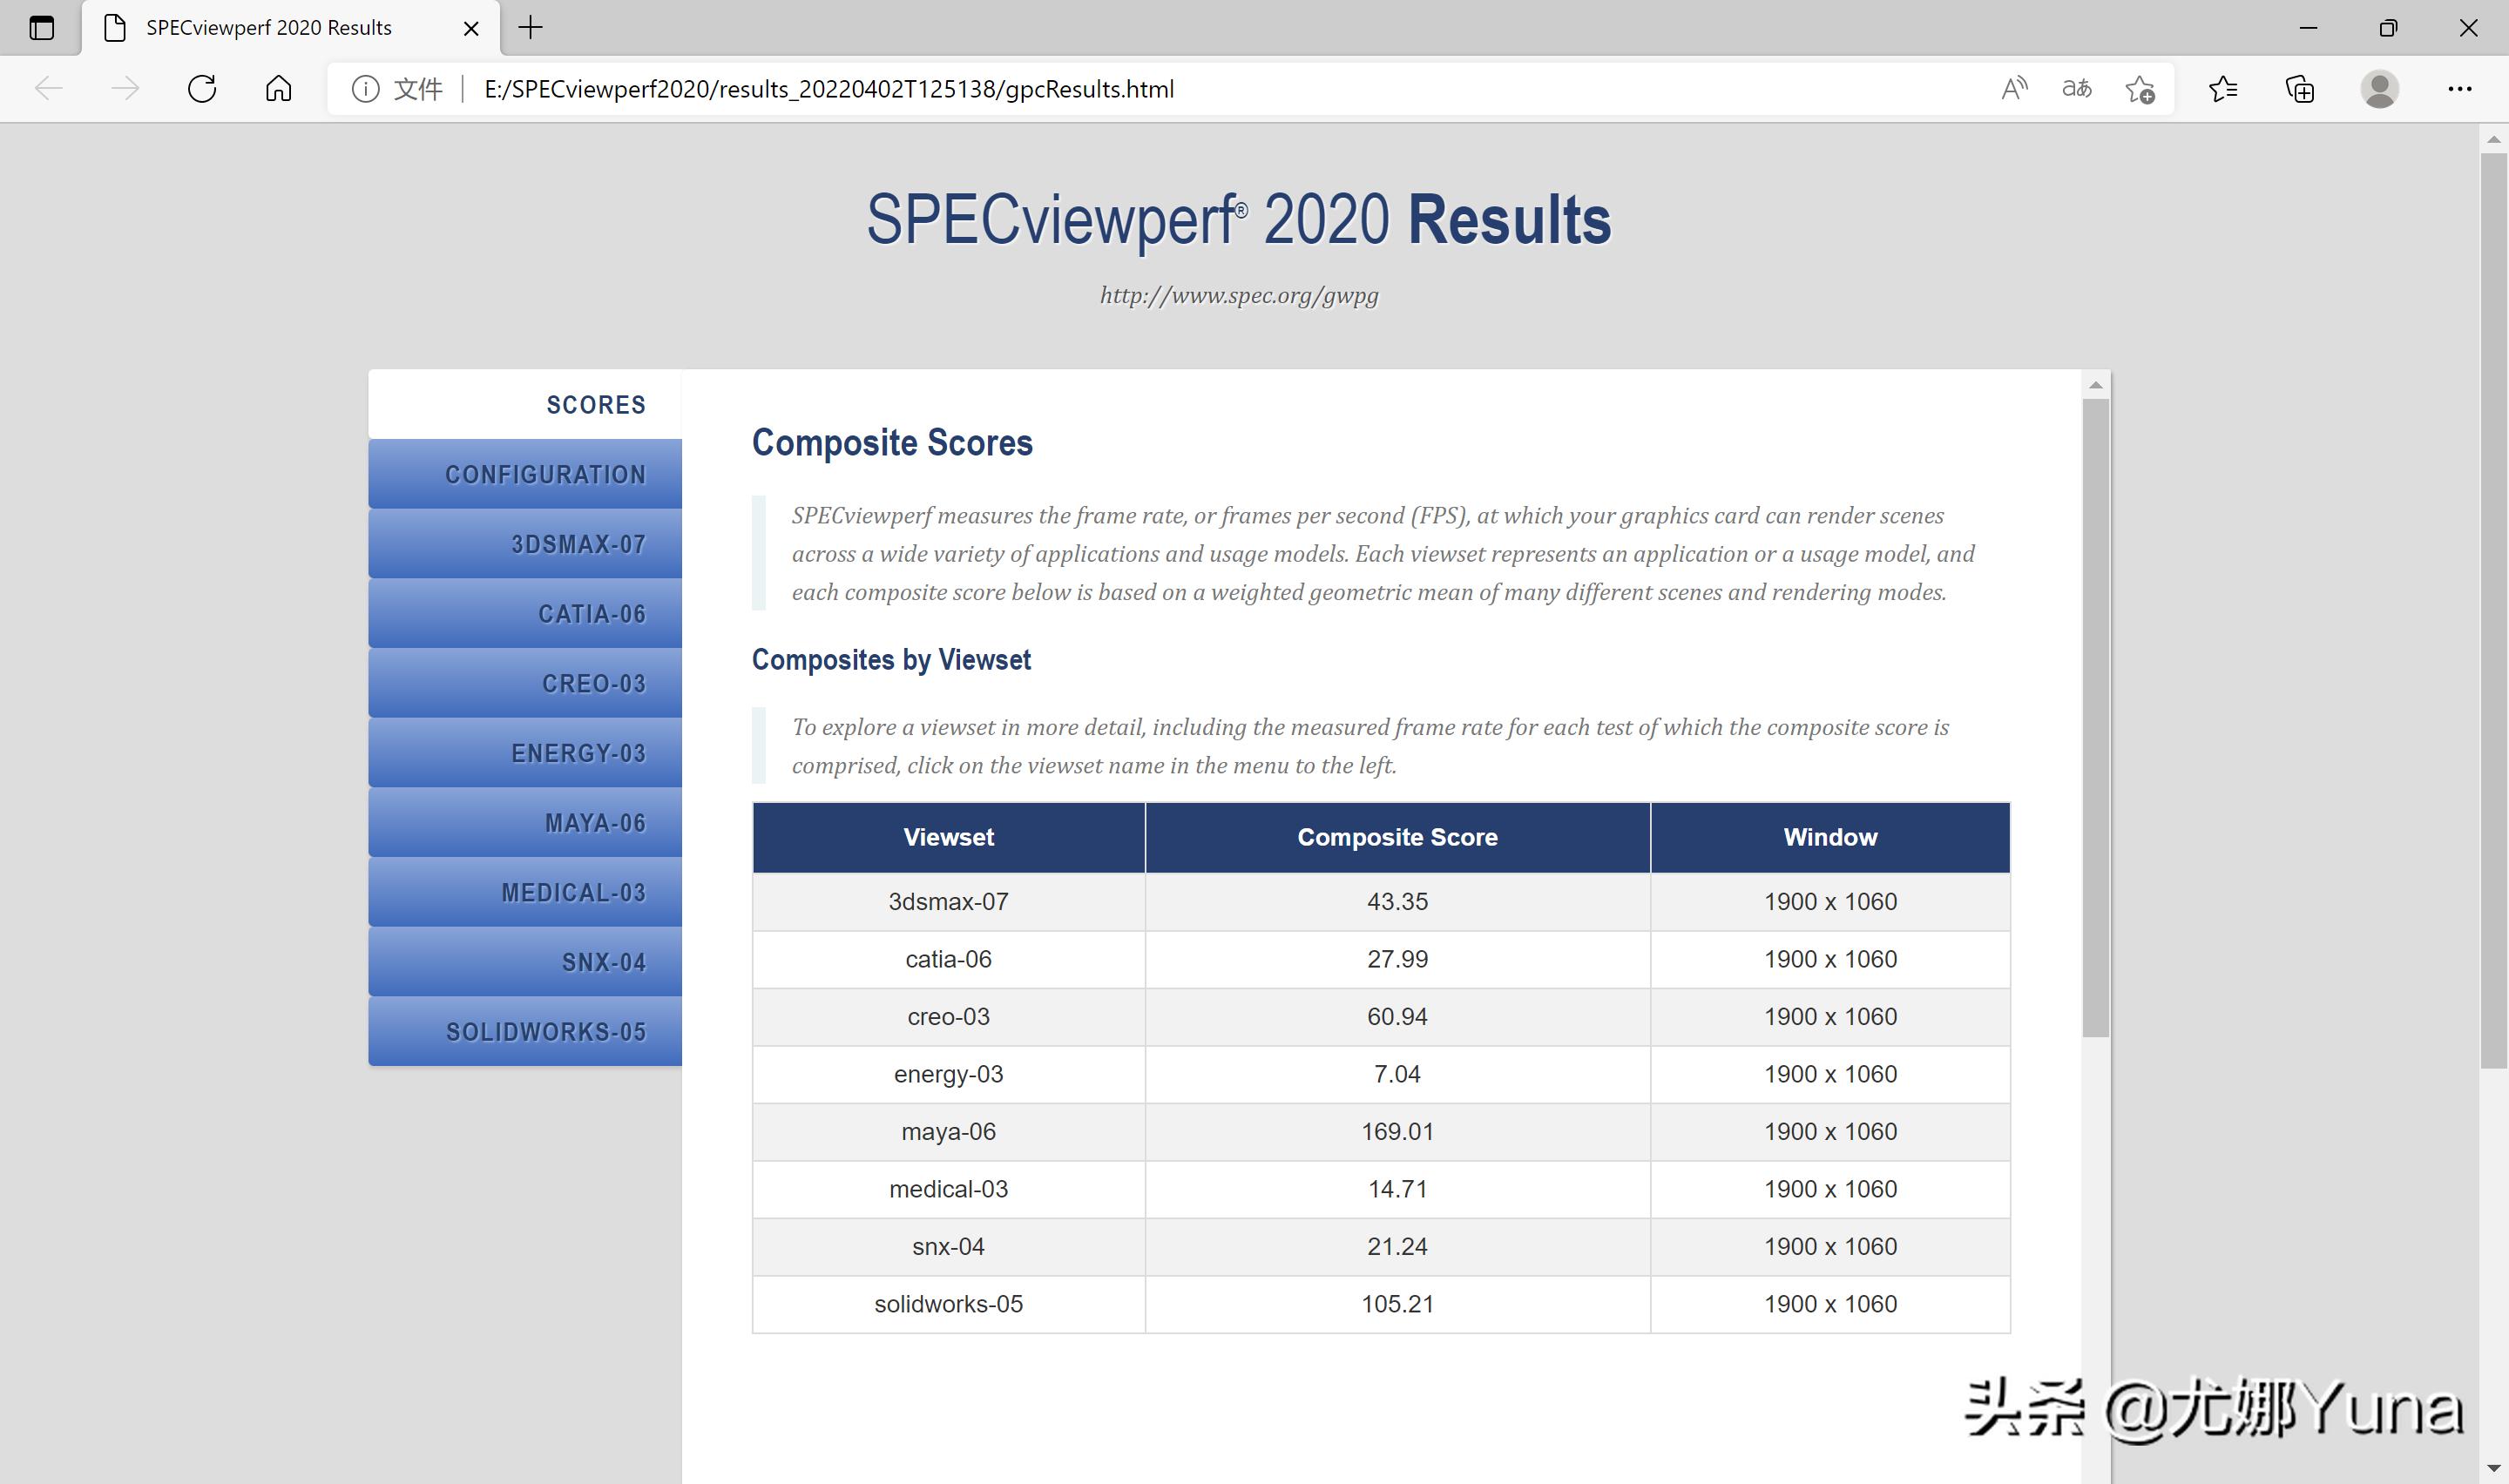
Task: Click the translate page icon
Action: coord(2076,89)
